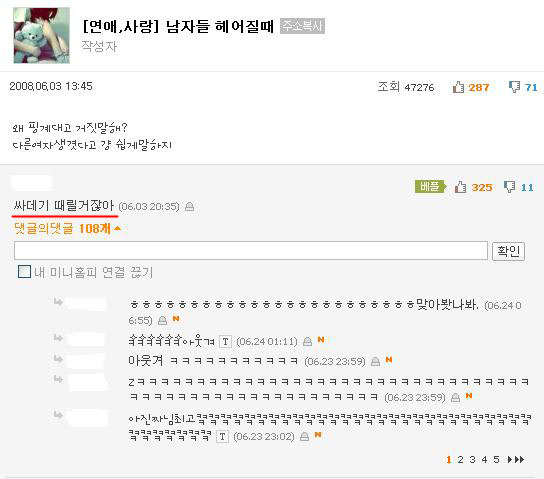Go to reply page 2

460,460
